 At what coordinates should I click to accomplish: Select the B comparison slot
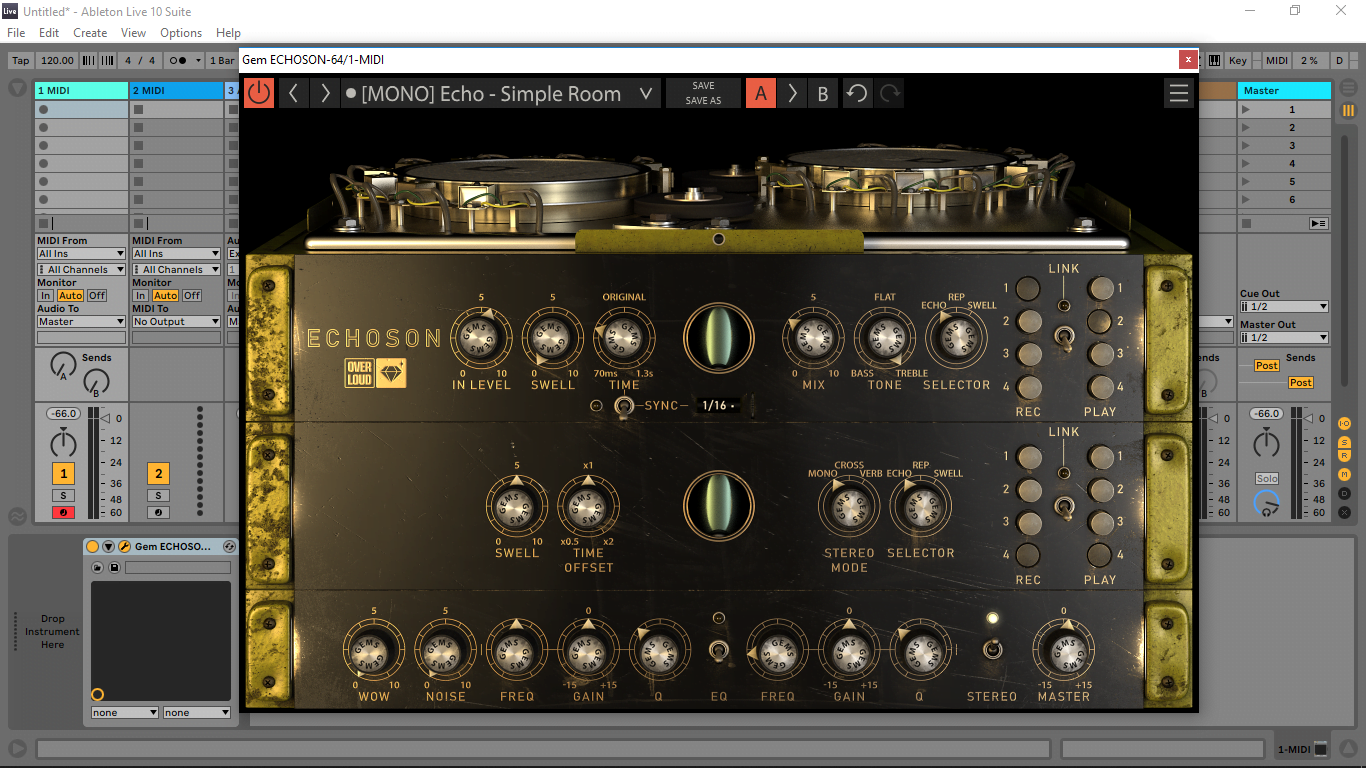pos(823,93)
